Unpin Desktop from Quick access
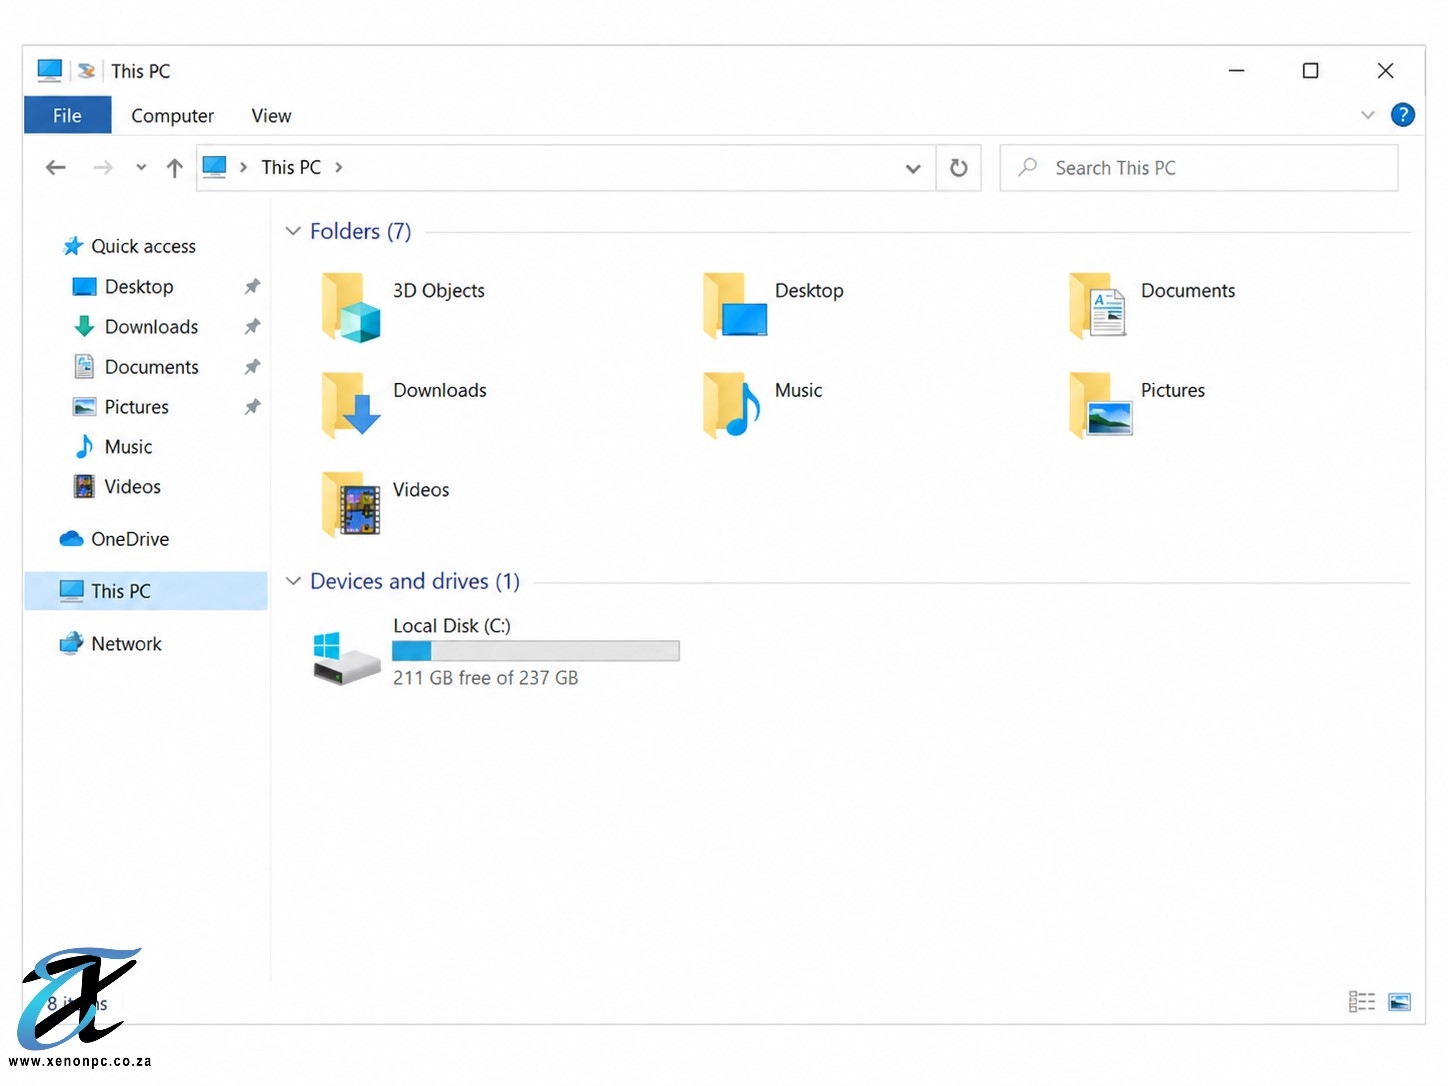The width and height of the screenshot is (1448, 1086). point(252,287)
